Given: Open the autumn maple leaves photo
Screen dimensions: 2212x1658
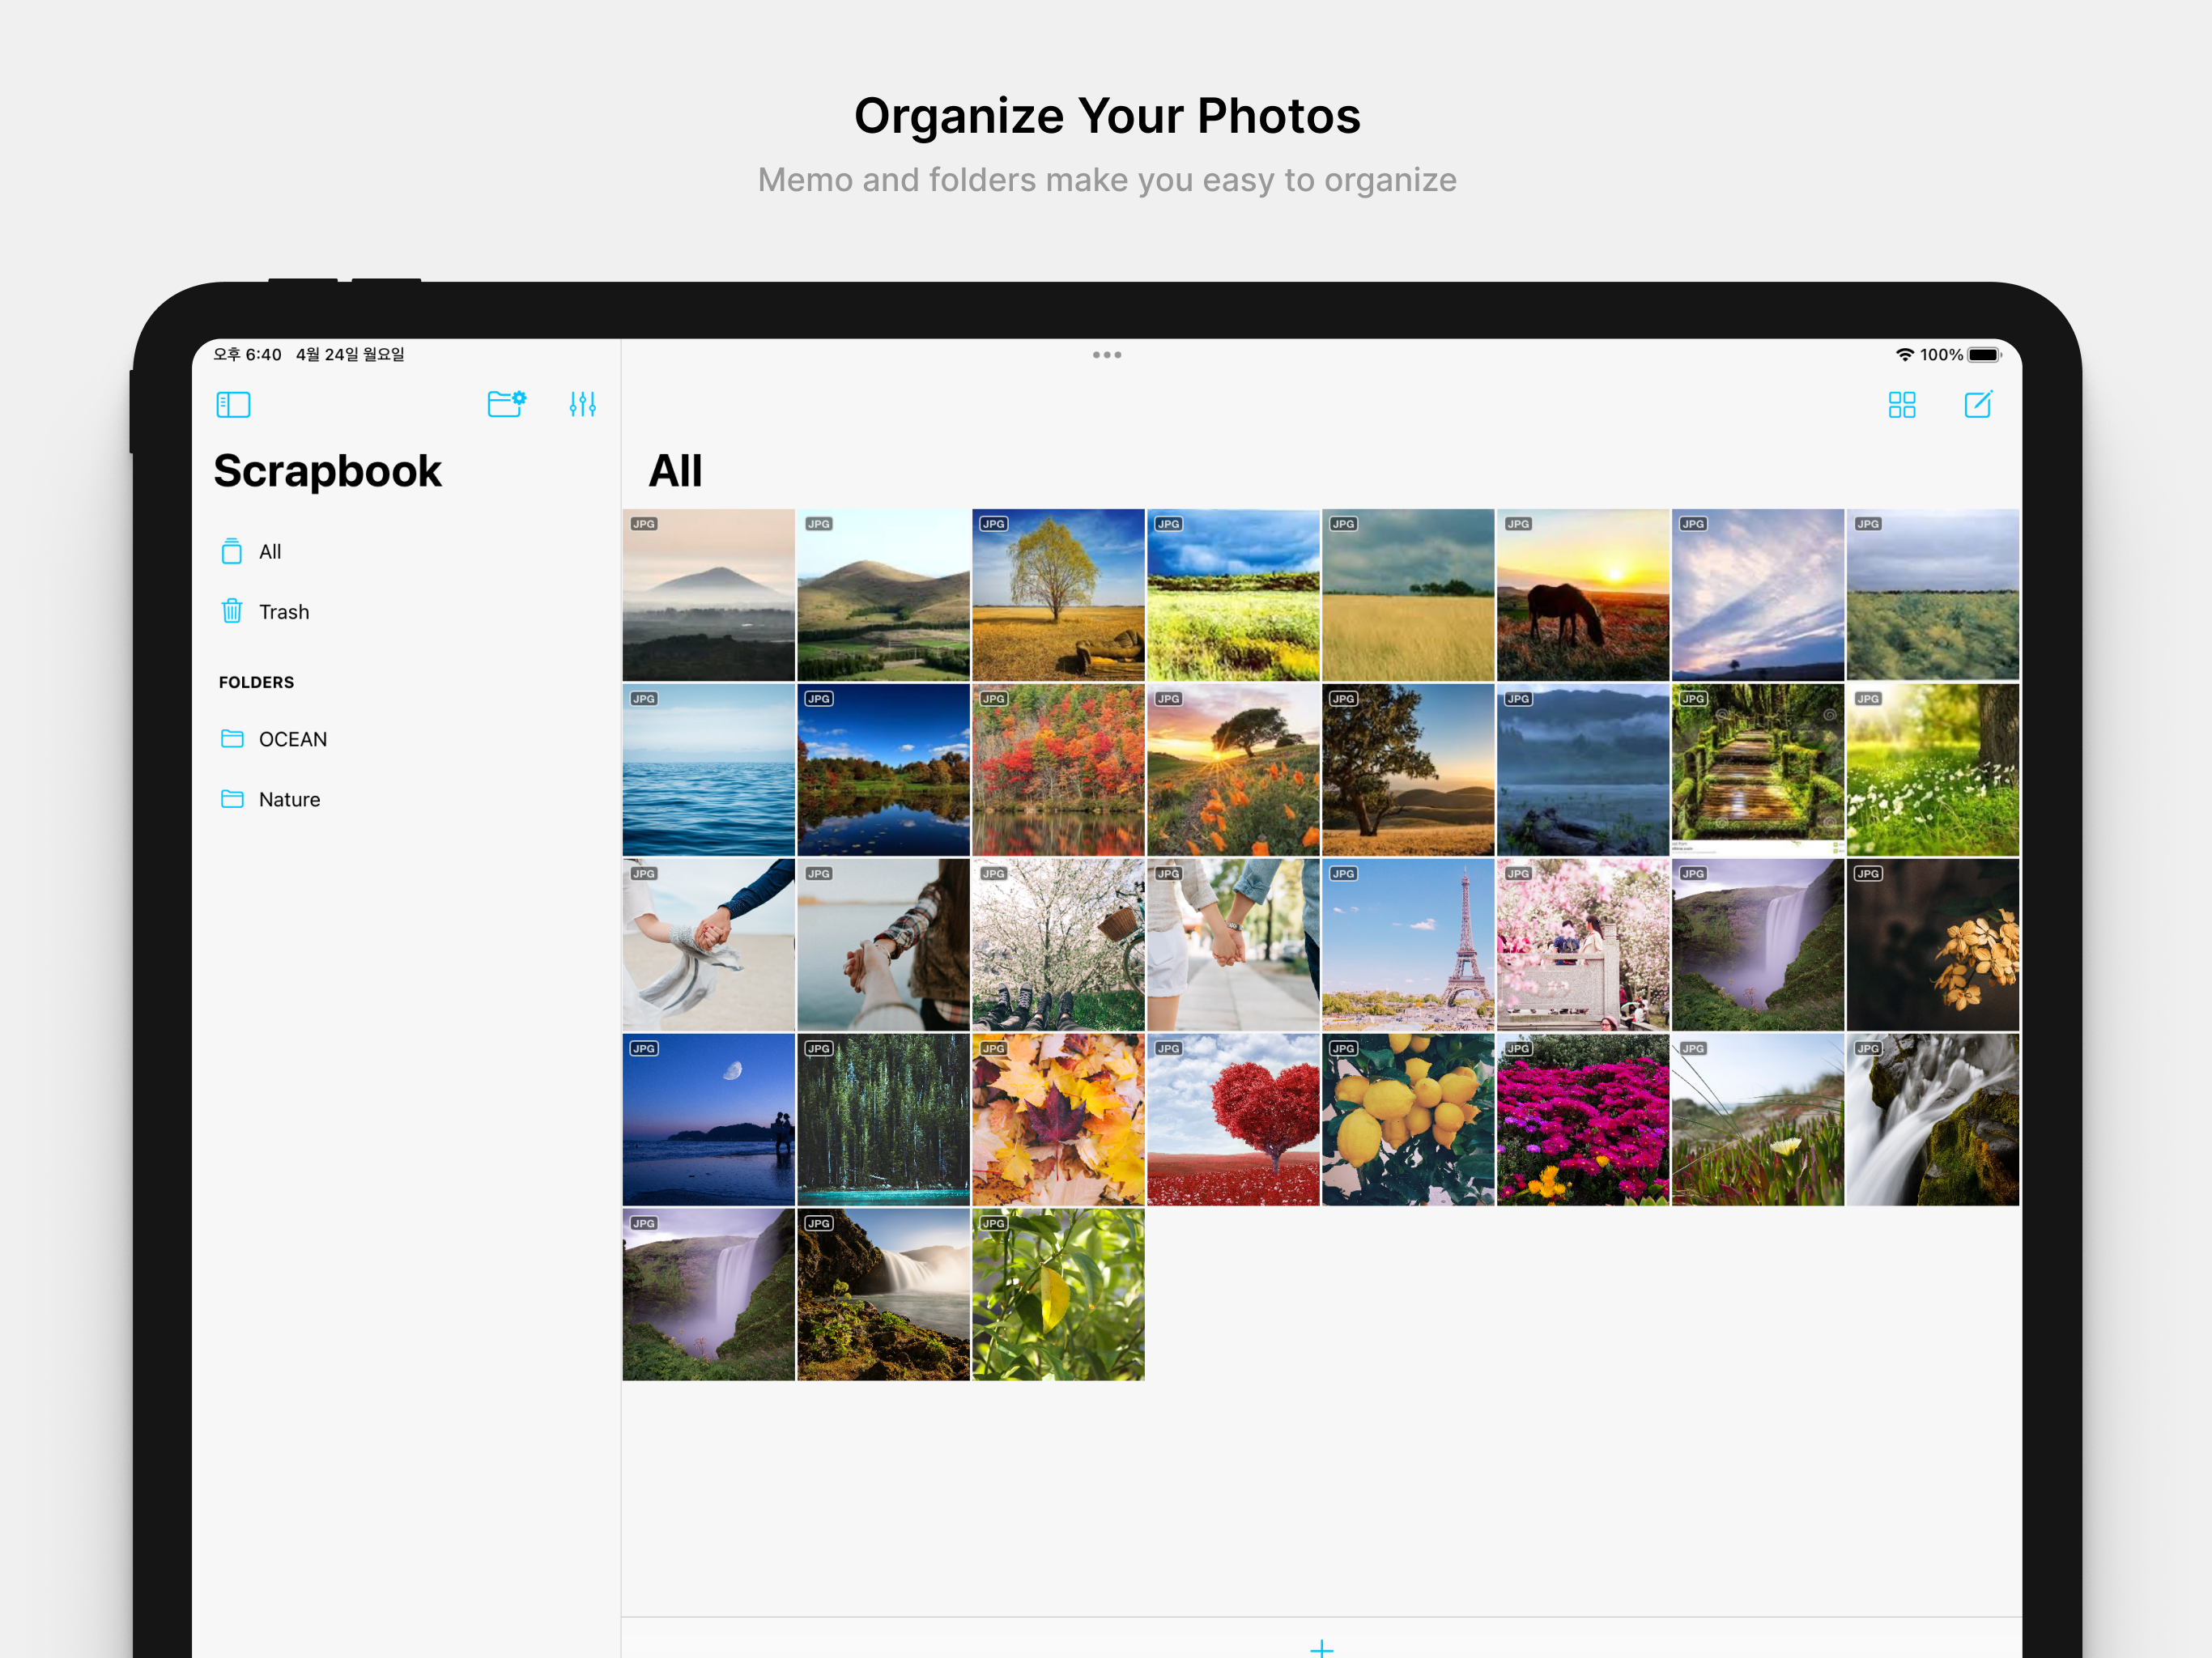Looking at the screenshot, I should pos(1058,1119).
